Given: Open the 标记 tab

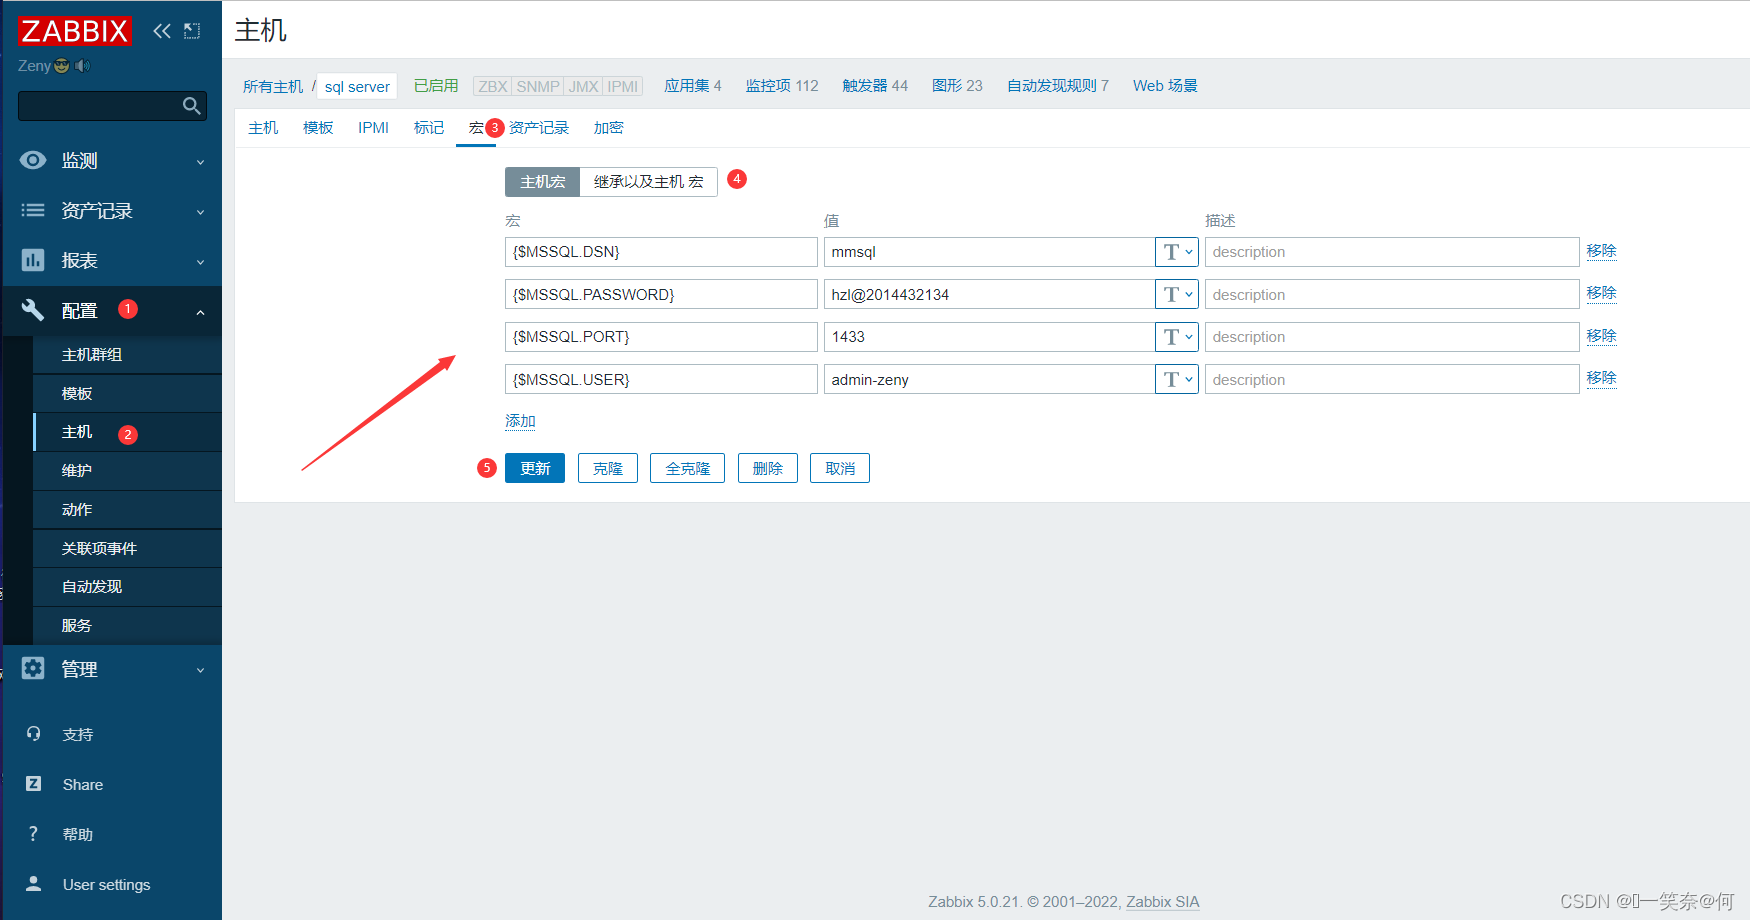Looking at the screenshot, I should [x=429, y=128].
